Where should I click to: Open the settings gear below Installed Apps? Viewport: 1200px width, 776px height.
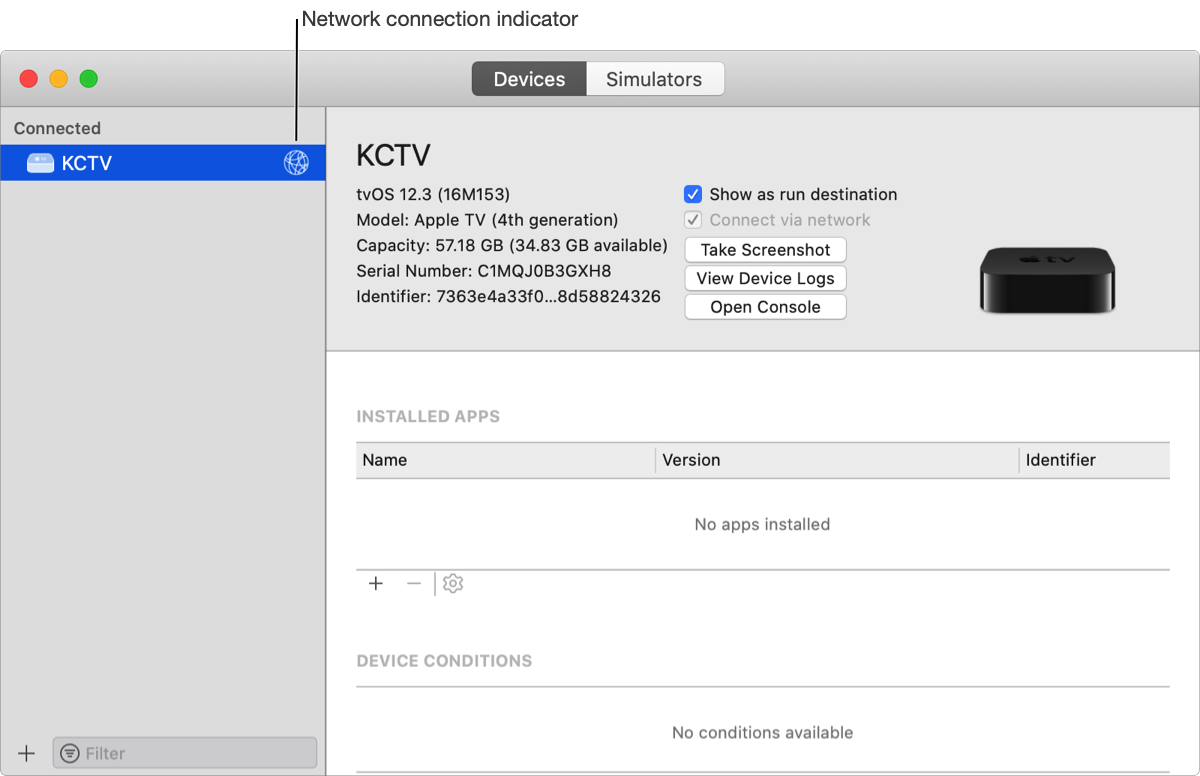tap(452, 583)
